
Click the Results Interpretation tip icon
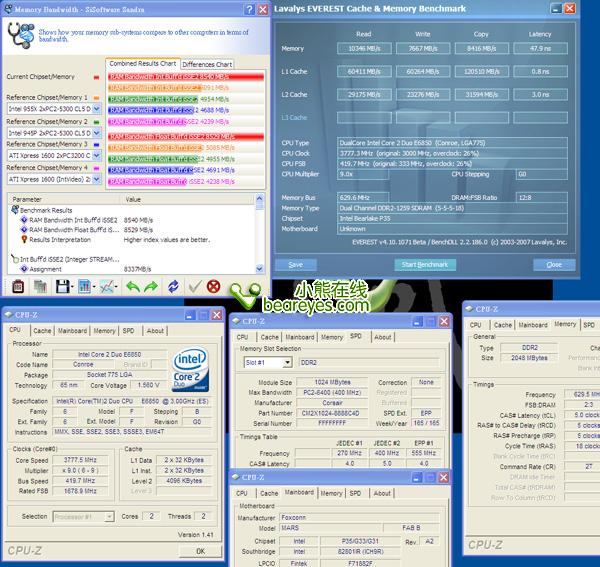click(24, 240)
